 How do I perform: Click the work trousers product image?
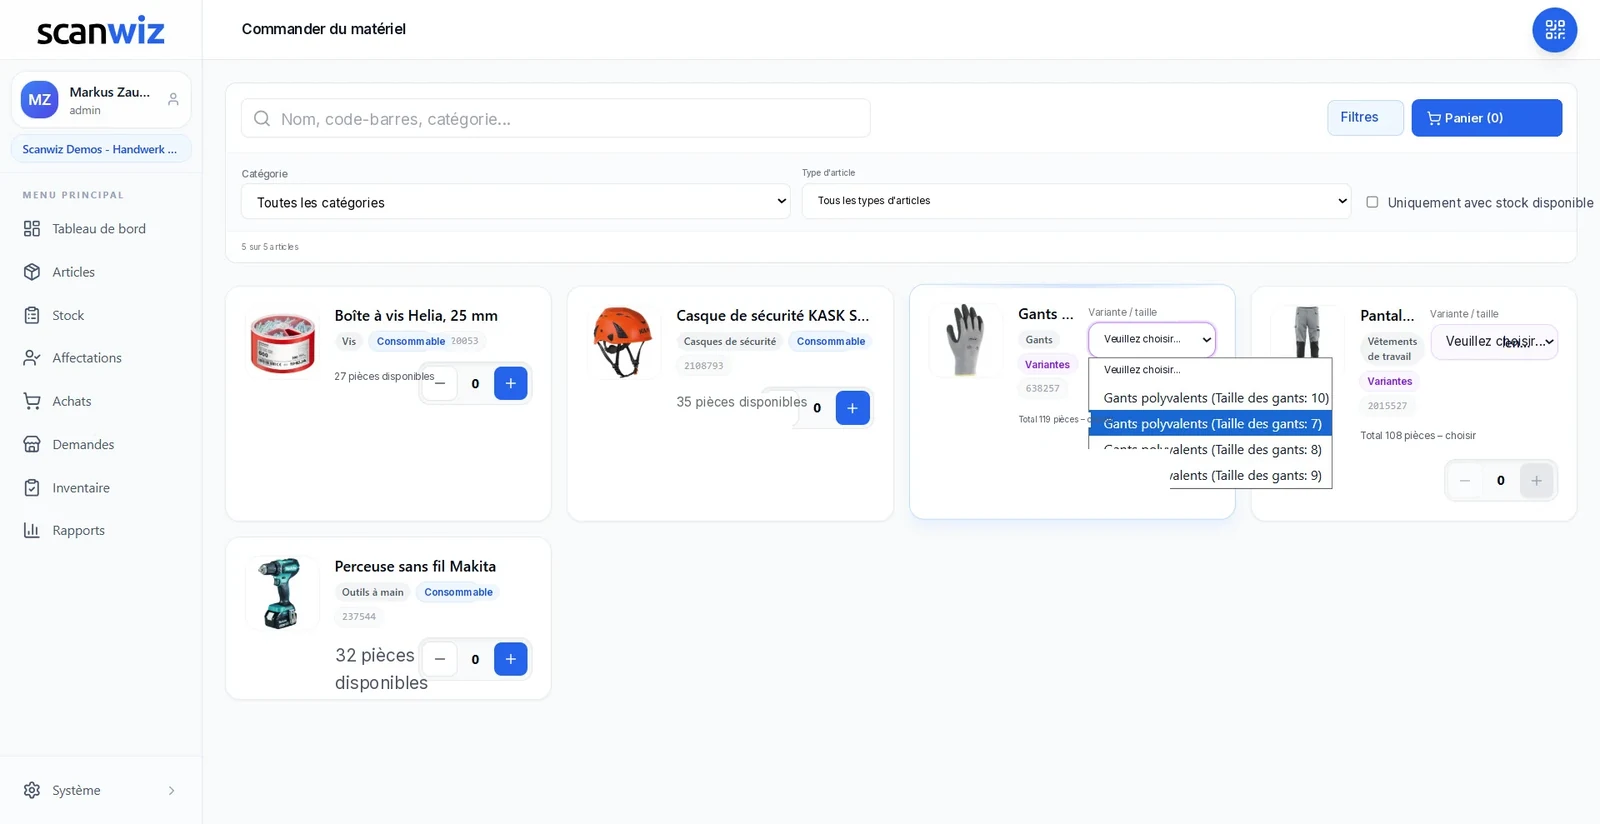tap(1307, 333)
